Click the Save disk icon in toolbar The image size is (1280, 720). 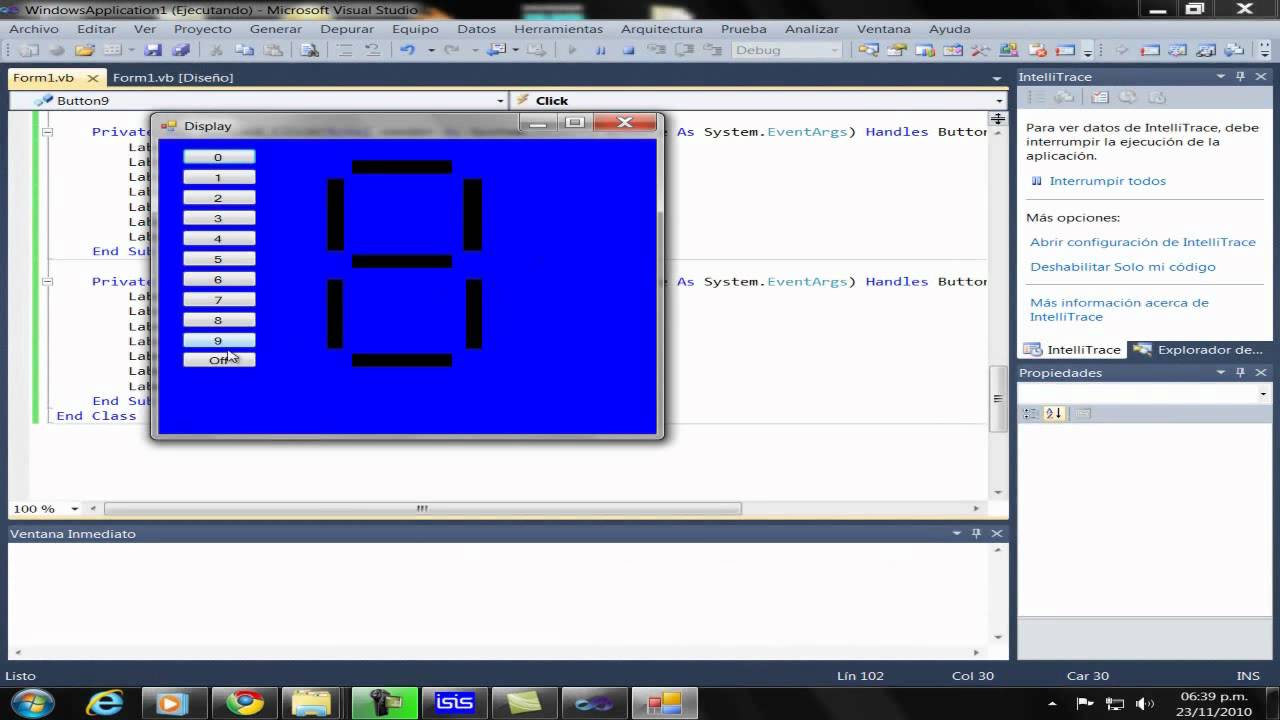coord(153,50)
